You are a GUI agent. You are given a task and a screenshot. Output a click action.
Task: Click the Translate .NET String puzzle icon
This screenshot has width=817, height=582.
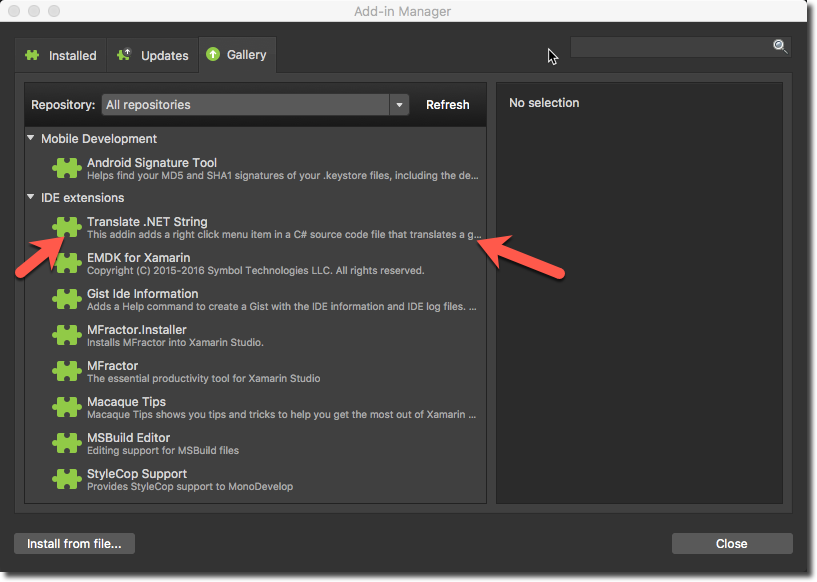pos(67,227)
